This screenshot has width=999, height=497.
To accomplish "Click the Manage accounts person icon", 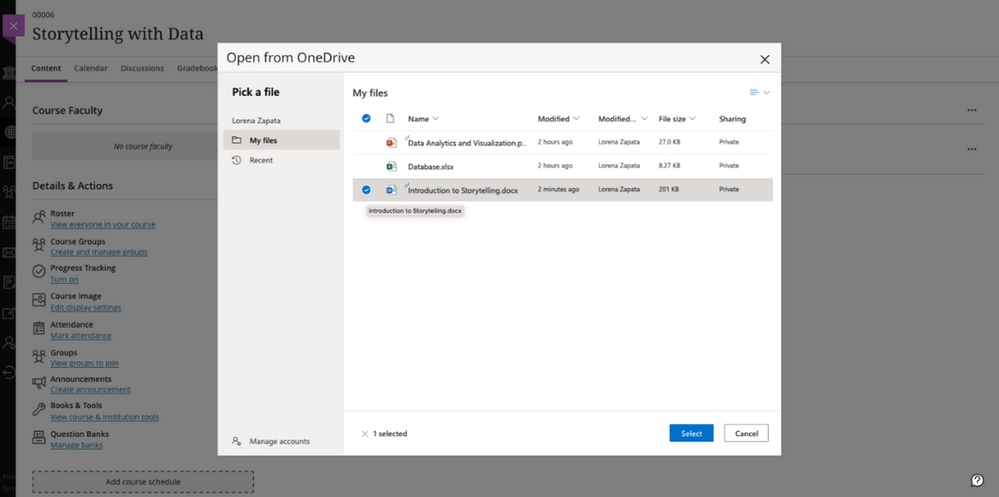I will 236,441.
